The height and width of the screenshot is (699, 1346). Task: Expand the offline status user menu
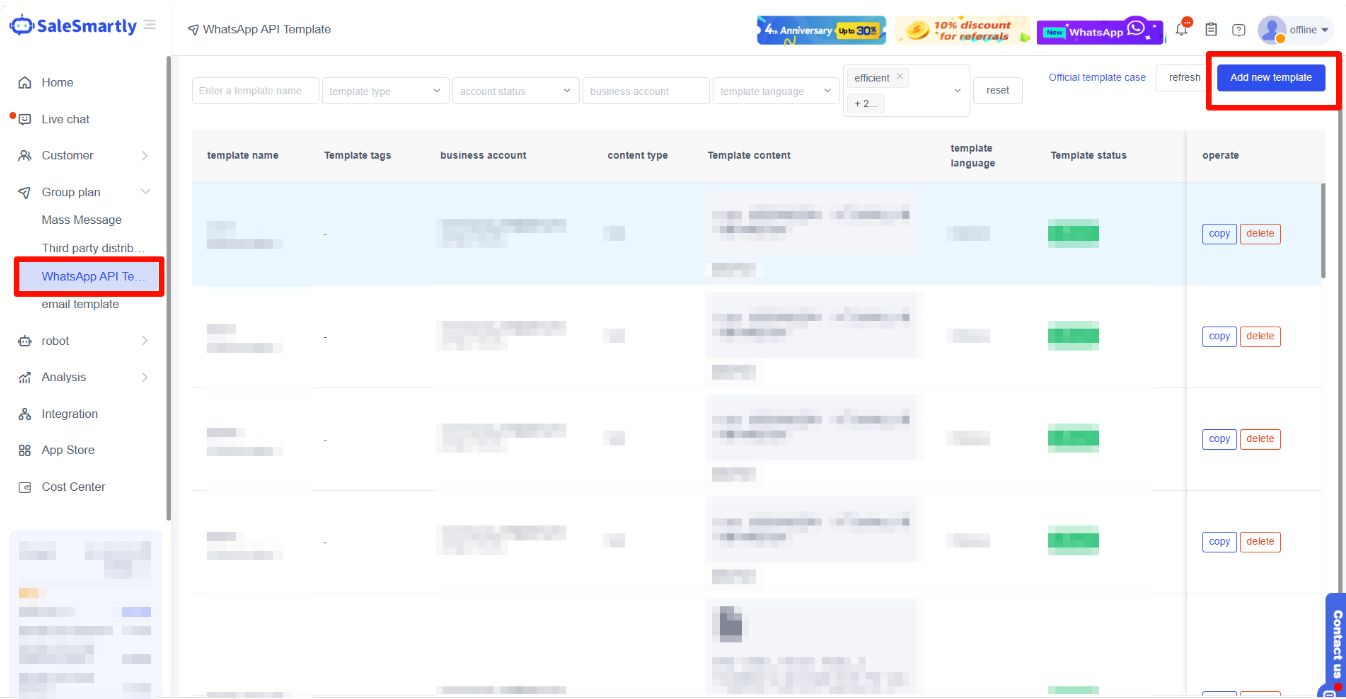tap(1309, 30)
